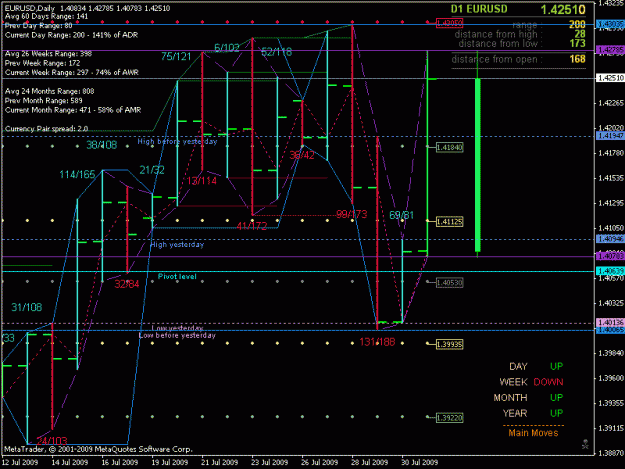
Task: Select the 168 distance-from-open value
Action: pyautogui.click(x=577, y=59)
